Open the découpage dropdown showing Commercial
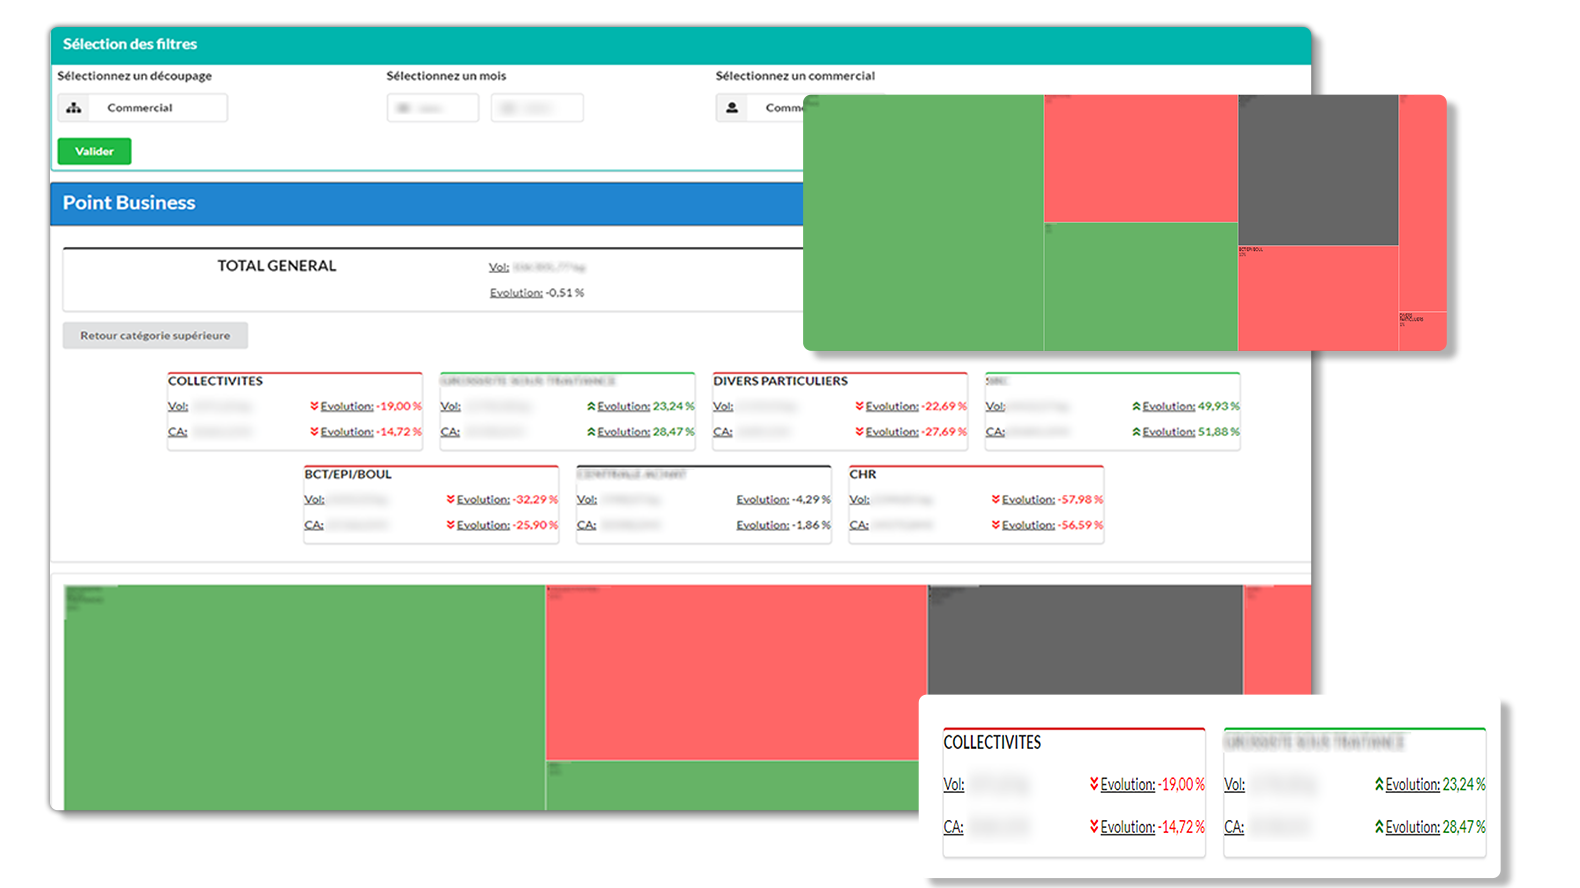Image resolution: width=1580 pixels, height=888 pixels. pyautogui.click(x=142, y=108)
